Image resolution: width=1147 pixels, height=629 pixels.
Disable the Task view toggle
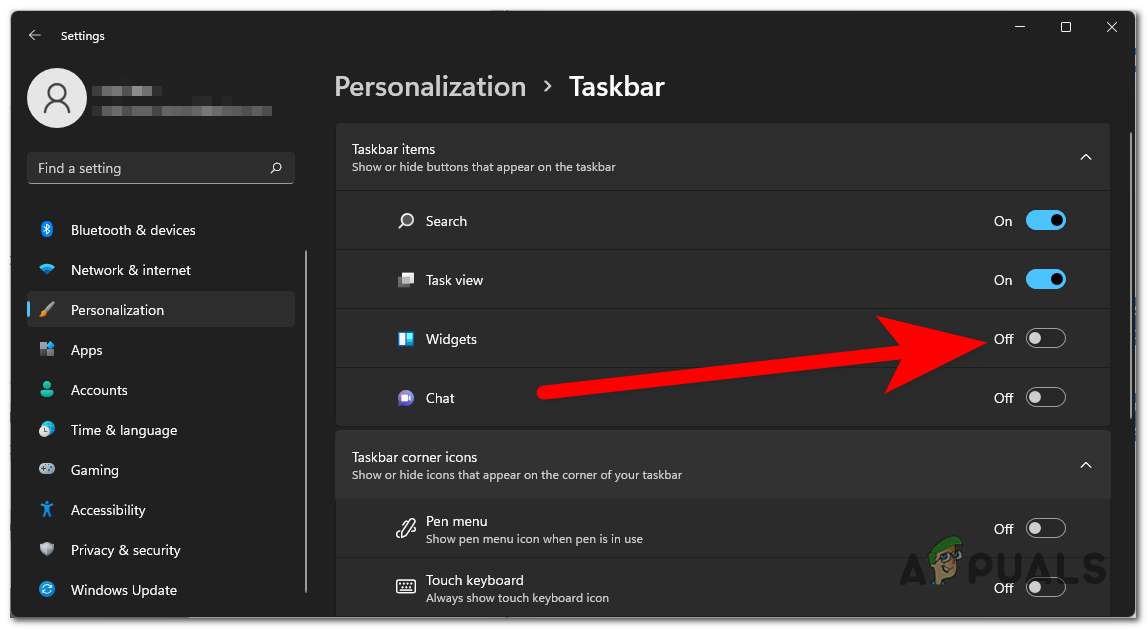coord(1045,280)
